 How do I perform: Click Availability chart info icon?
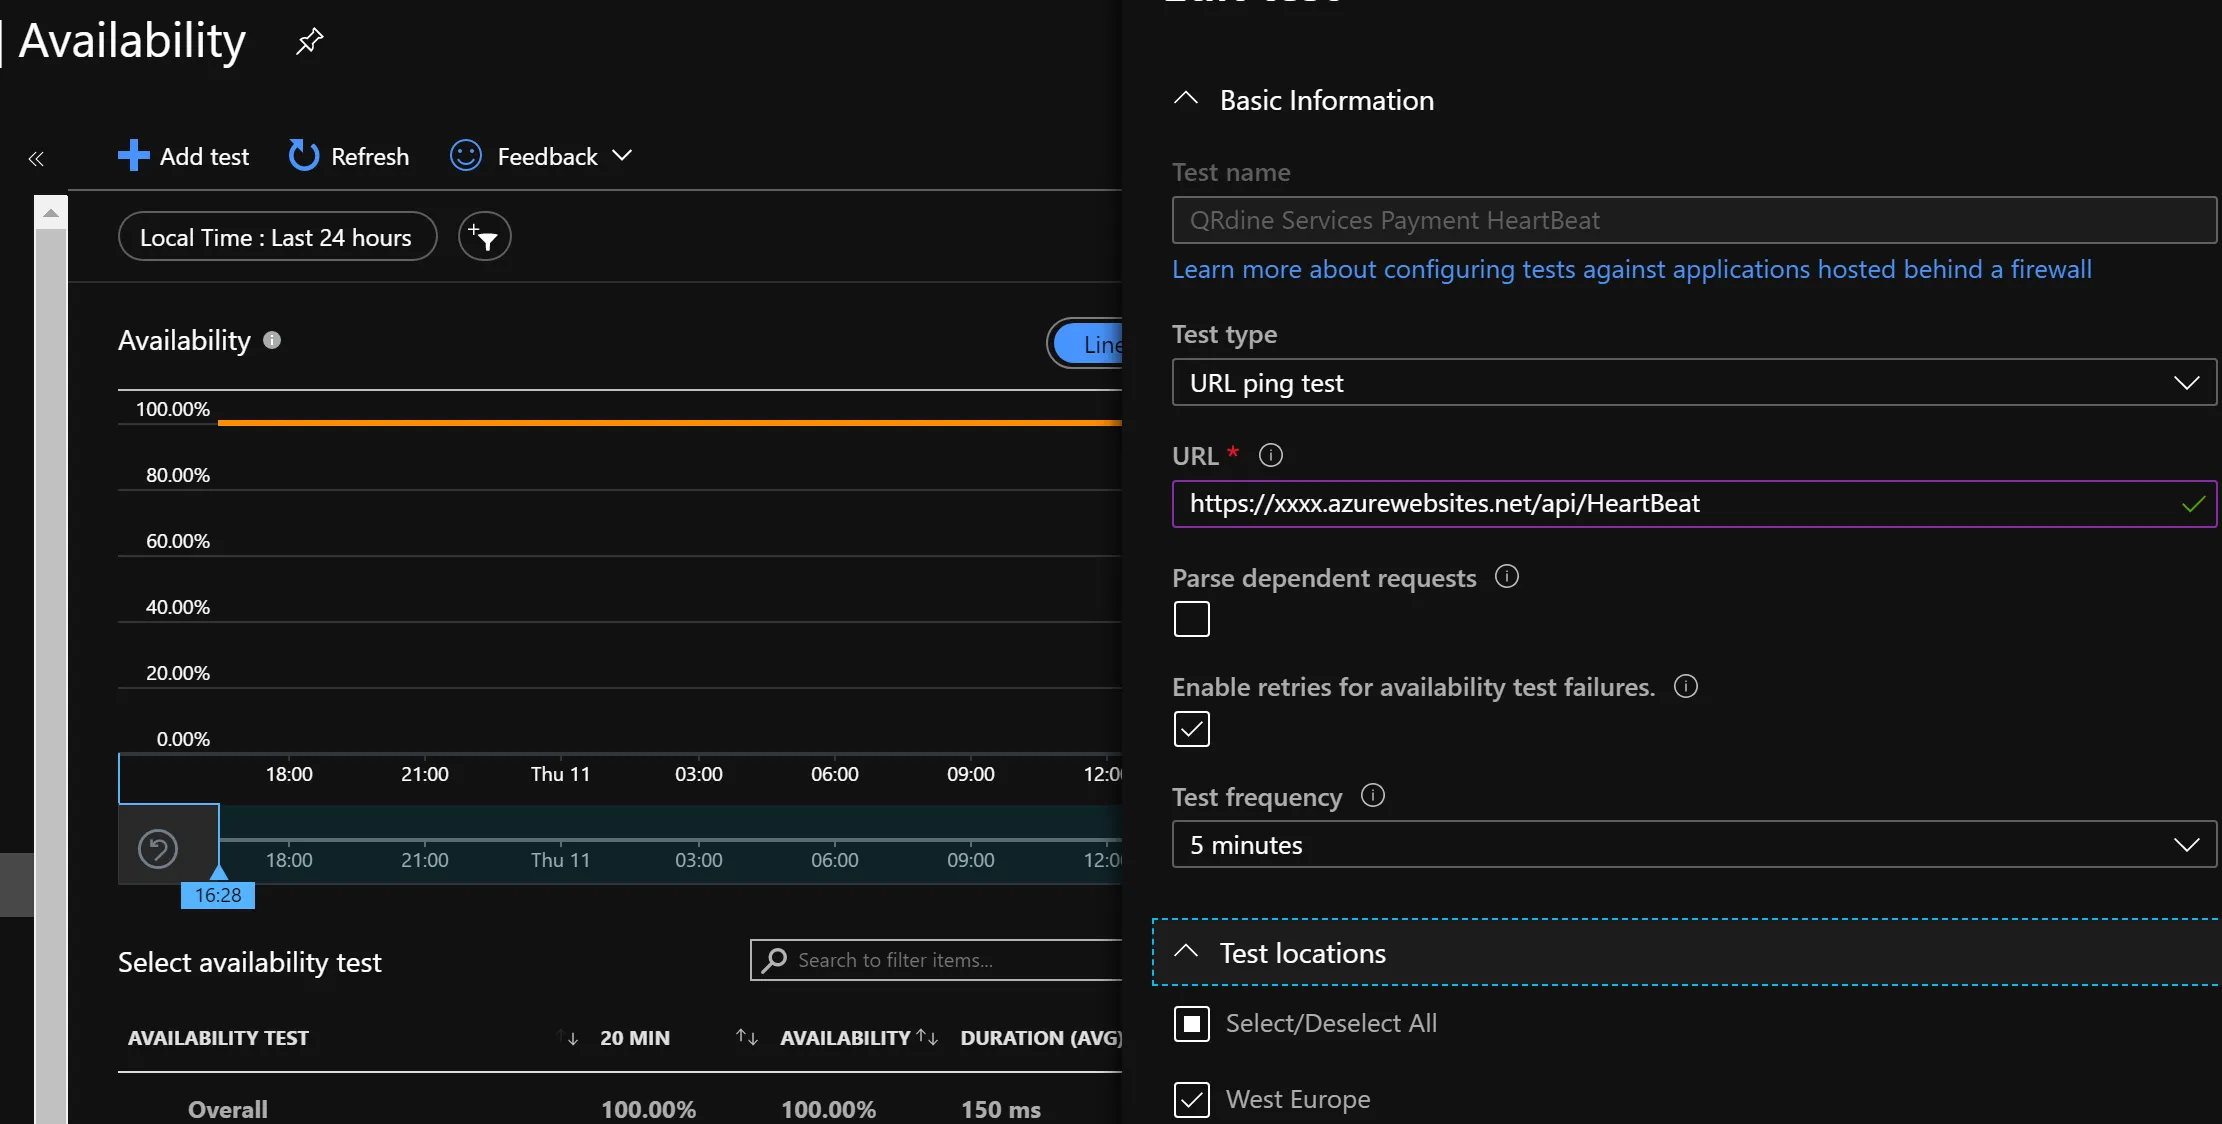[272, 340]
